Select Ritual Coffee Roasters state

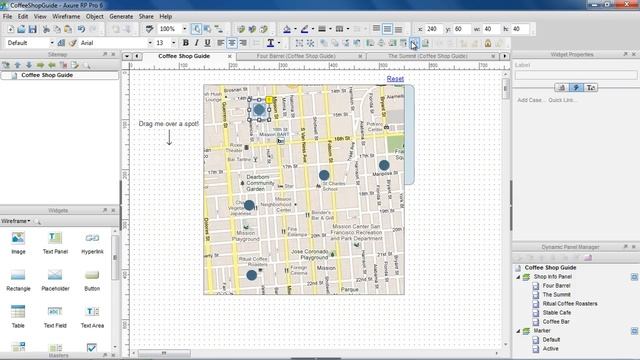coord(570,304)
